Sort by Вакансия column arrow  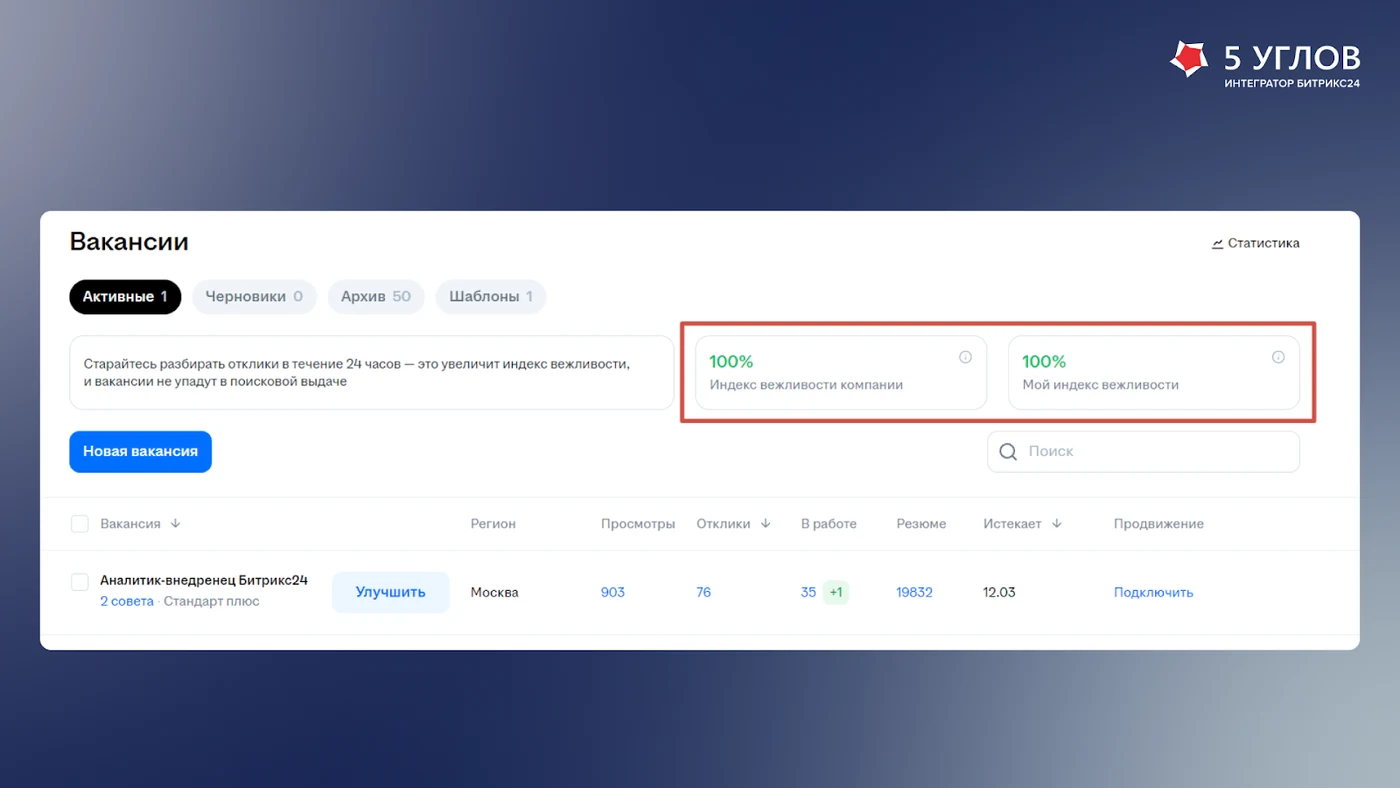point(176,524)
